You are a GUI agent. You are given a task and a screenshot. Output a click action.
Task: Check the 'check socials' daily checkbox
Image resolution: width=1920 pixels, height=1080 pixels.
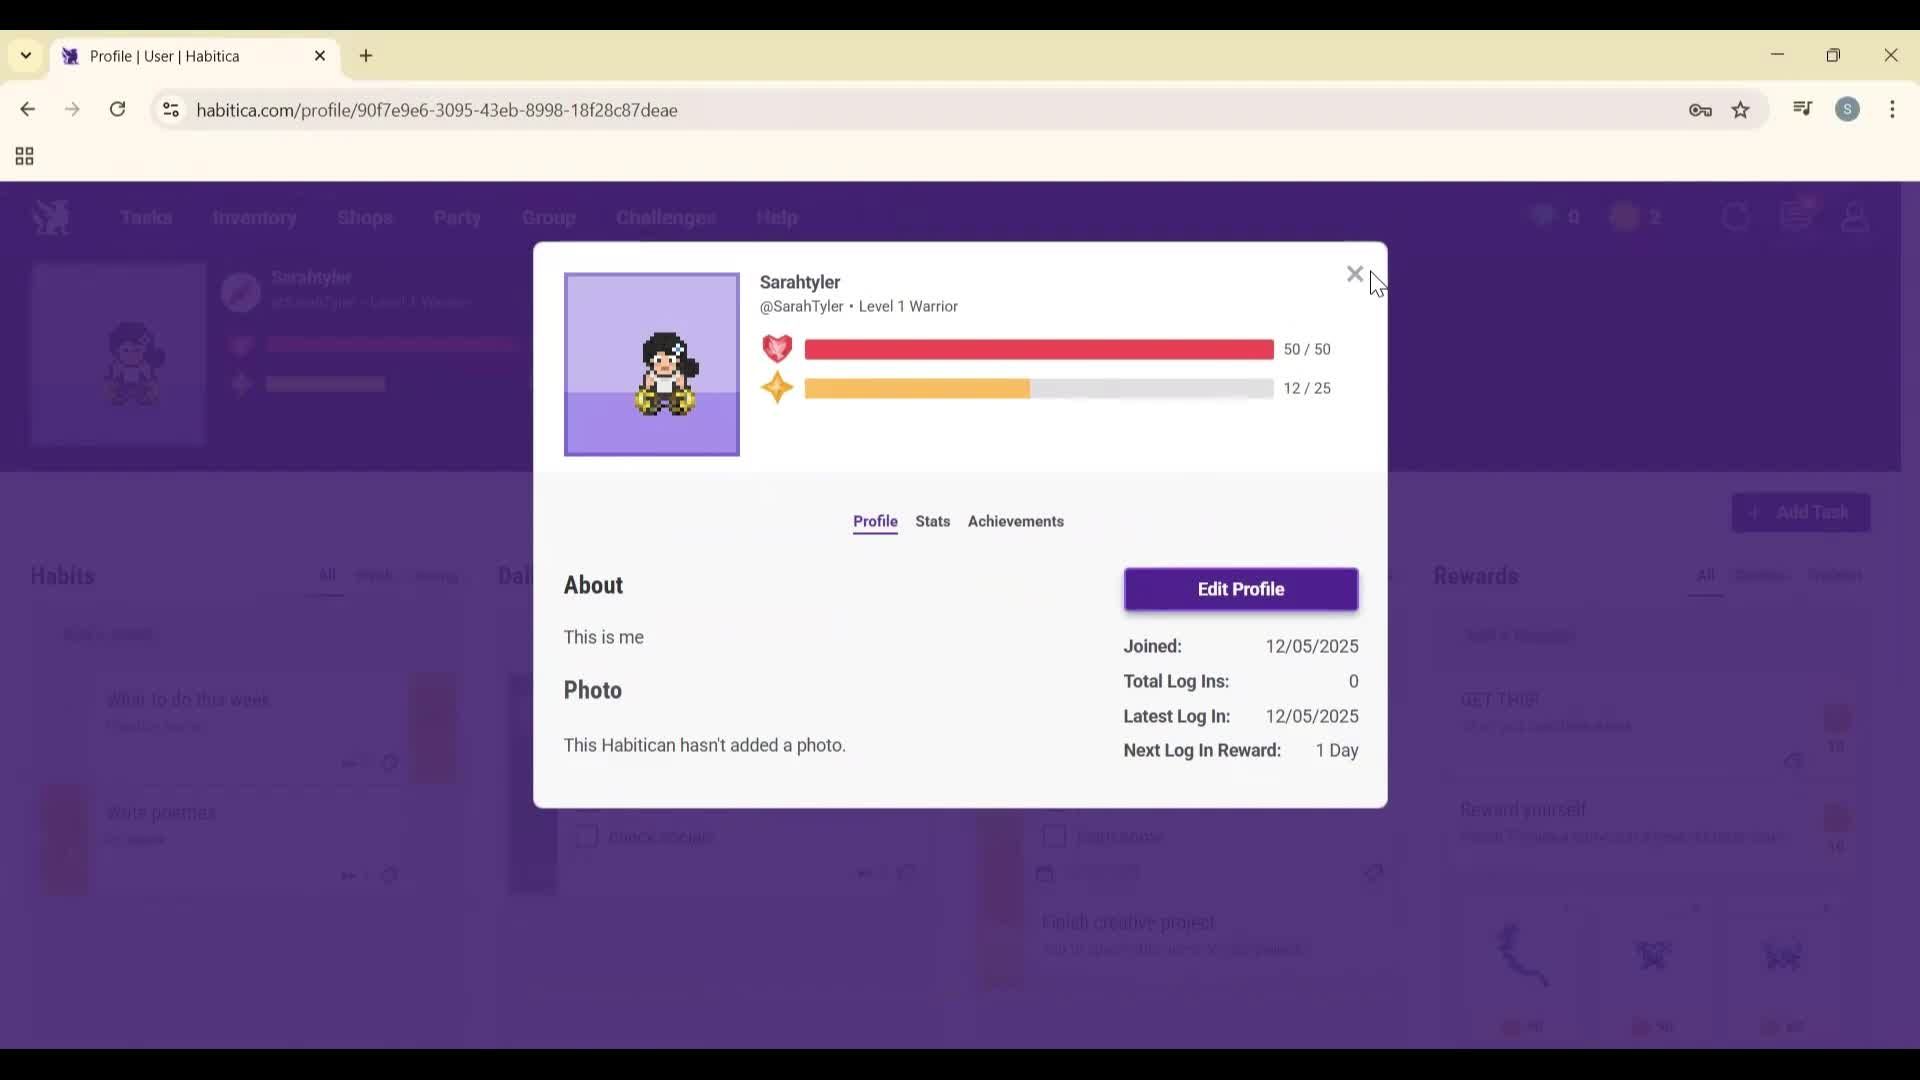tap(586, 837)
